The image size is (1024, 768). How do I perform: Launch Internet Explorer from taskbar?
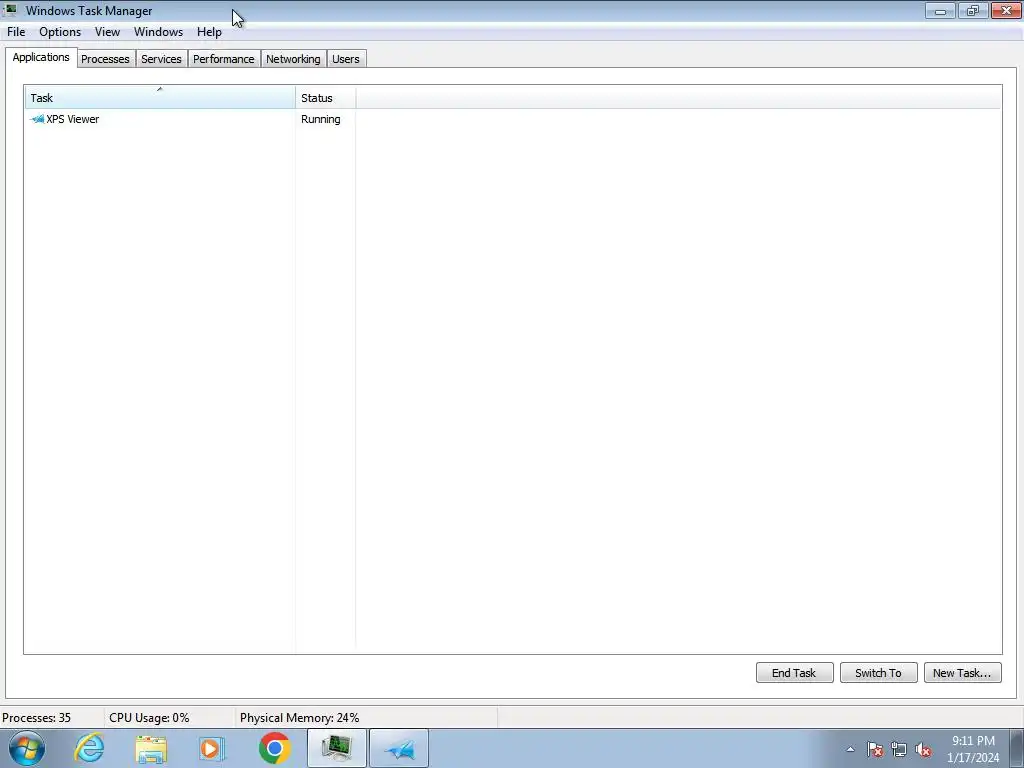pyautogui.click(x=89, y=748)
